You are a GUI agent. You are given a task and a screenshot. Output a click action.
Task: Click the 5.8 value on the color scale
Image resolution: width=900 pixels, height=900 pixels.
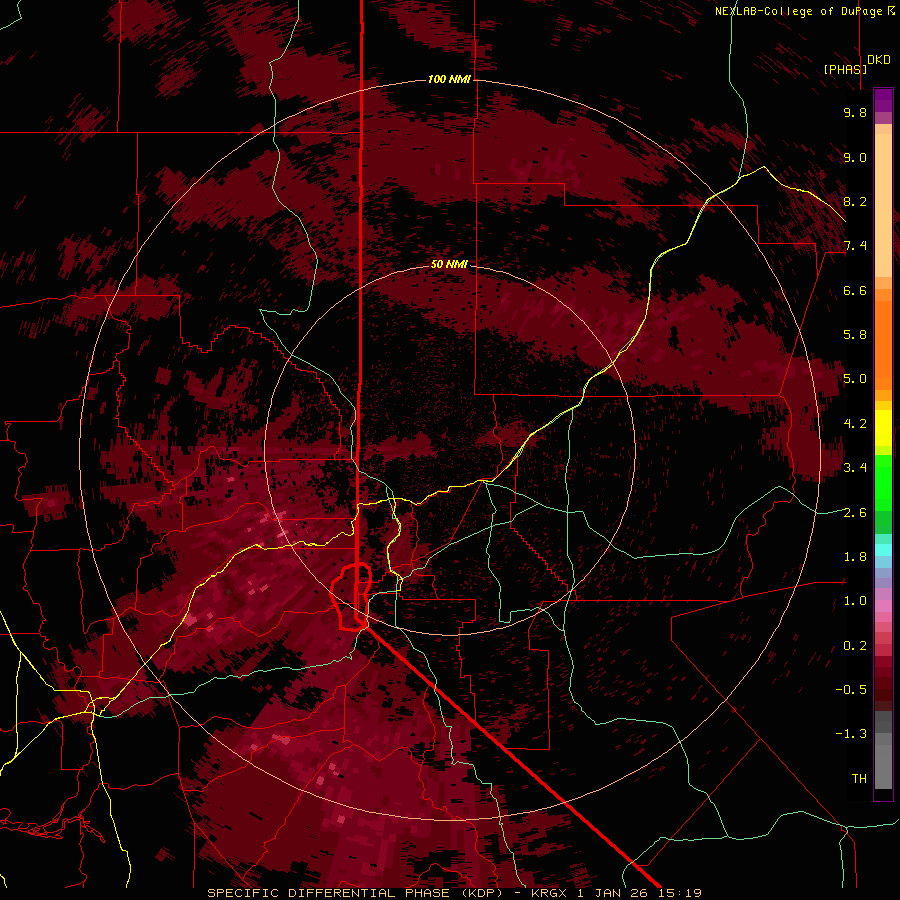[x=855, y=335]
